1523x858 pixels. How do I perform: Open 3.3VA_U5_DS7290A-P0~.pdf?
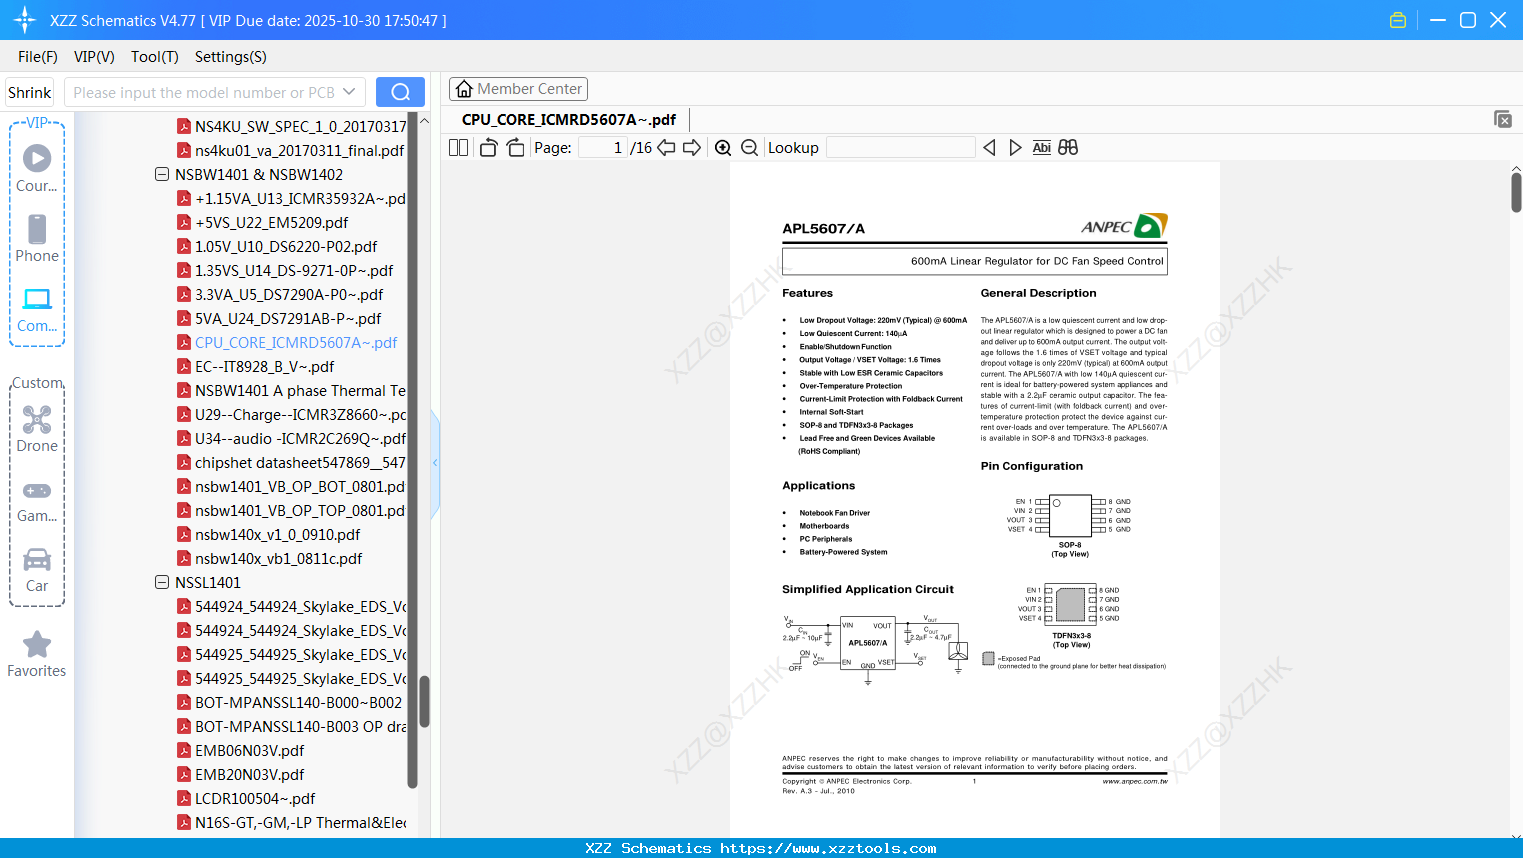point(280,294)
